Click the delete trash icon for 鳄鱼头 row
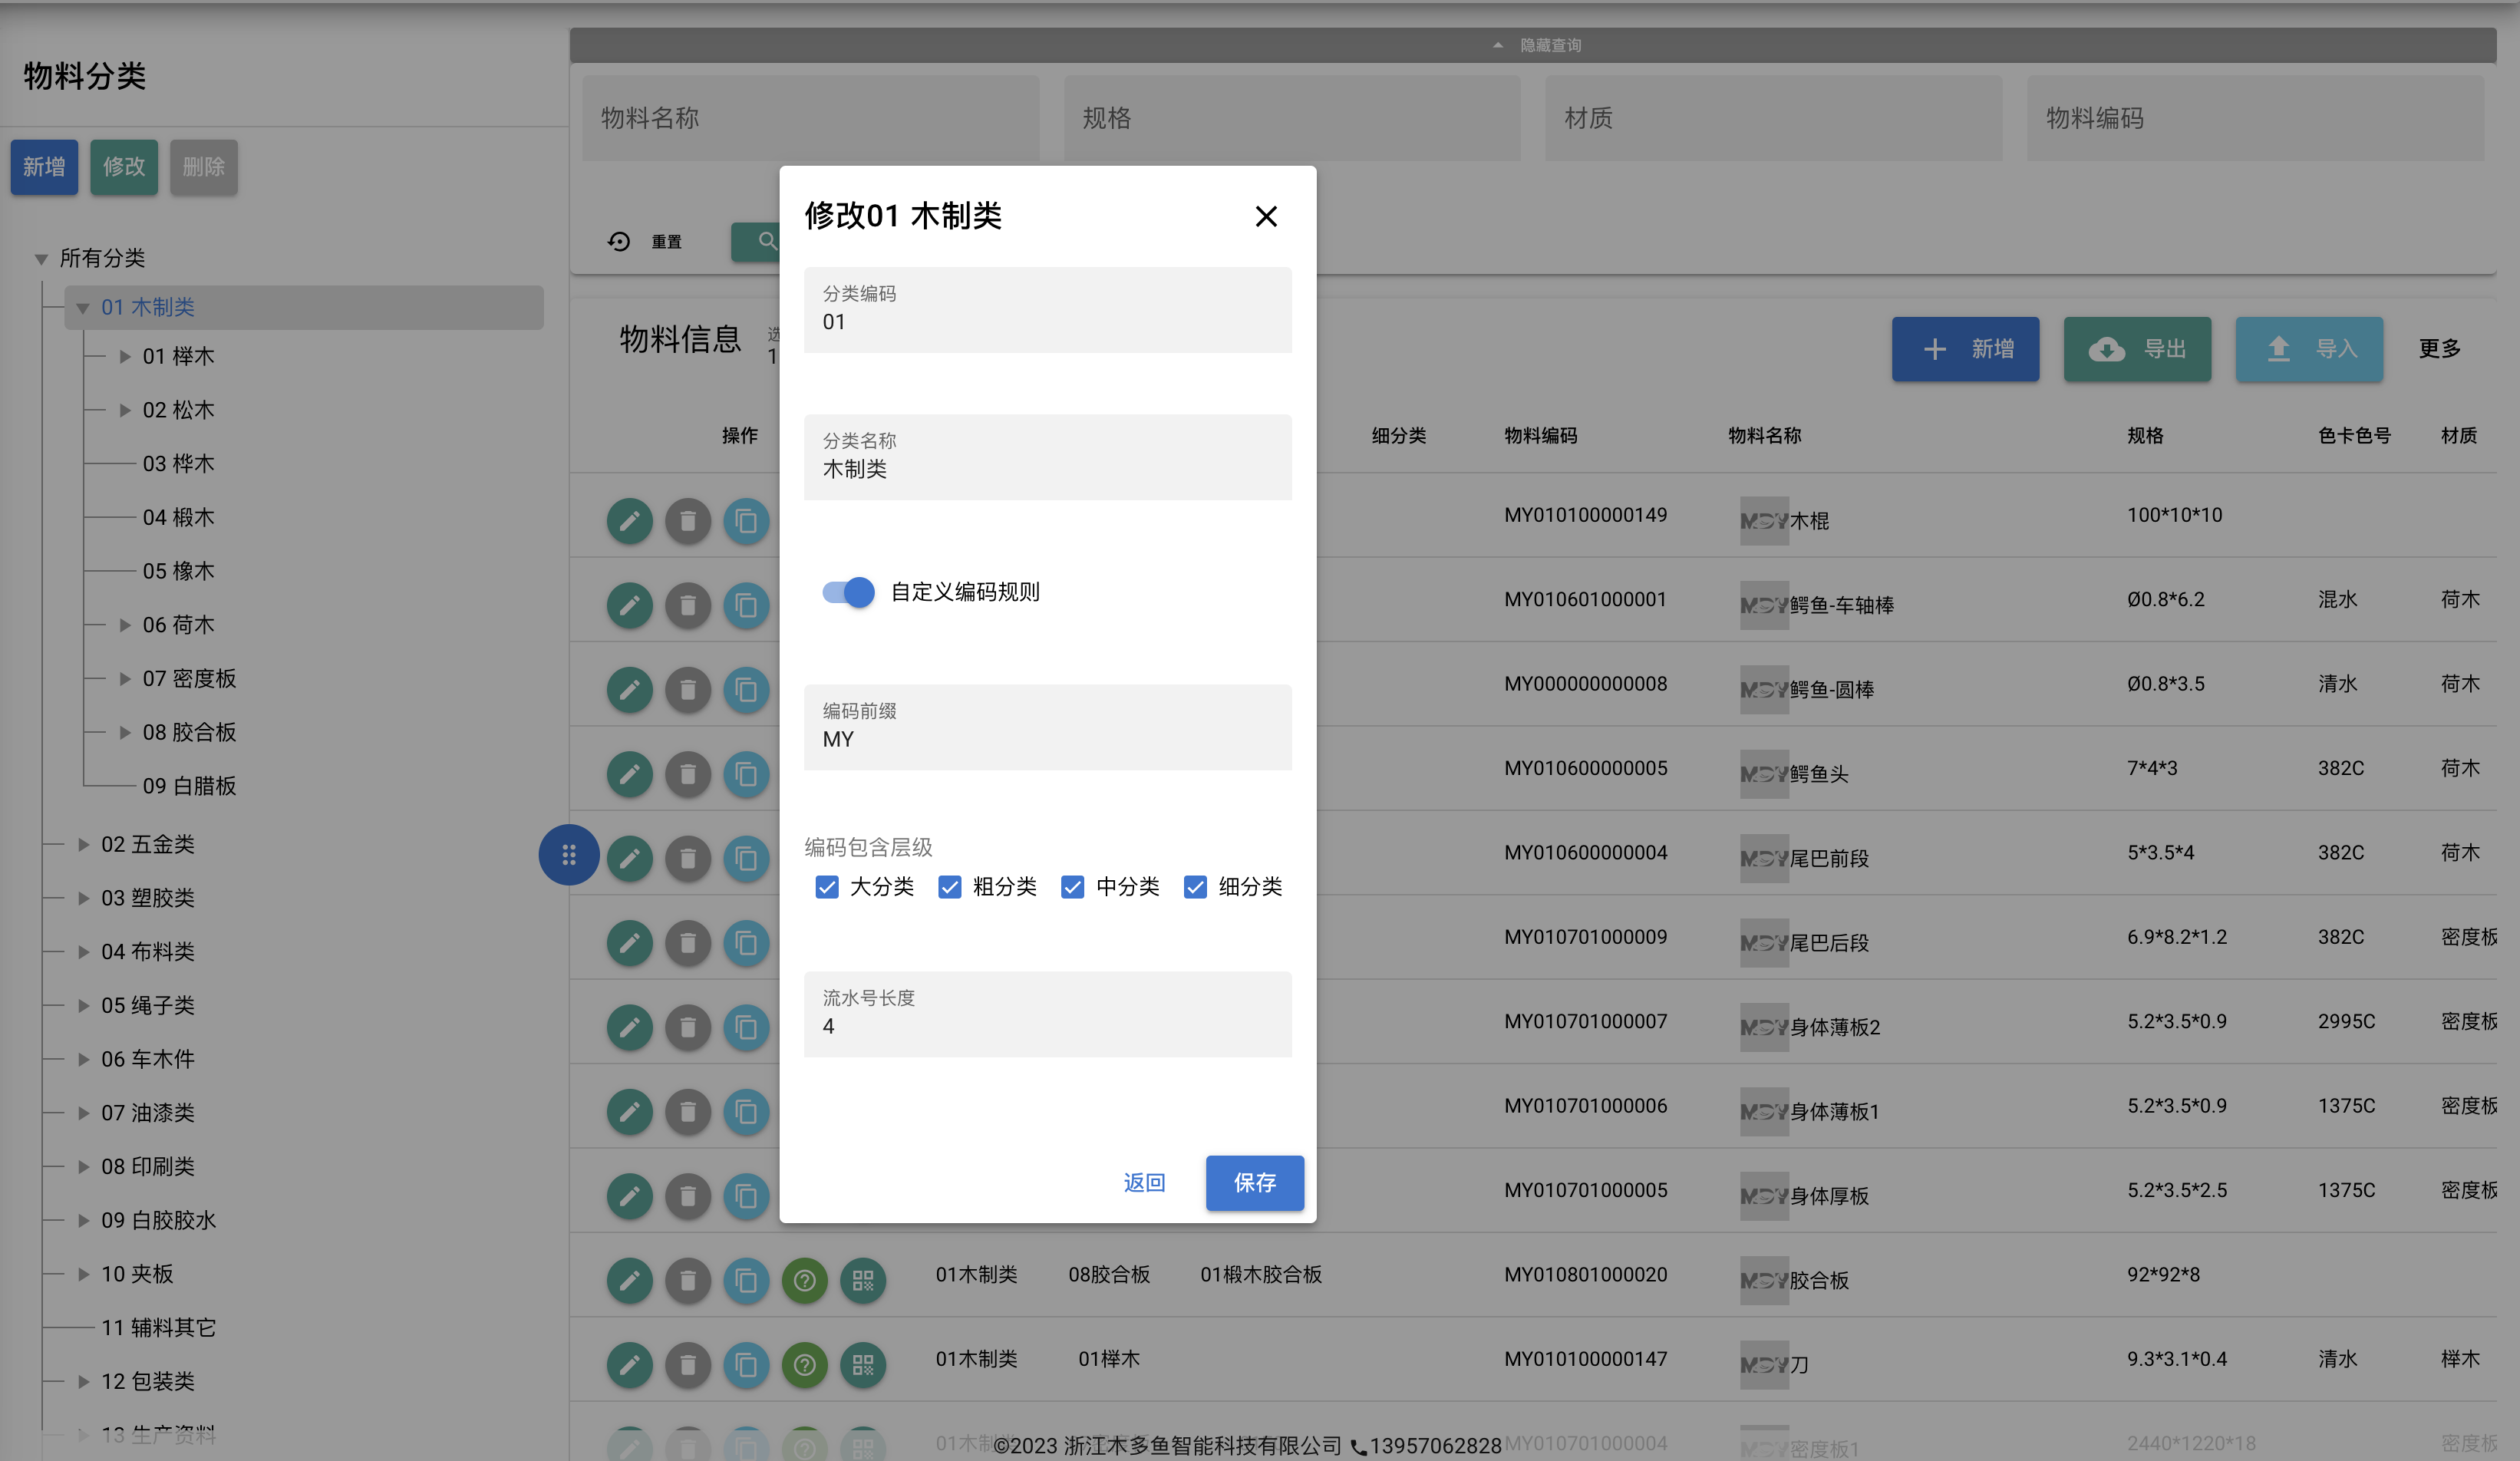Image resolution: width=2520 pixels, height=1461 pixels. [688, 774]
